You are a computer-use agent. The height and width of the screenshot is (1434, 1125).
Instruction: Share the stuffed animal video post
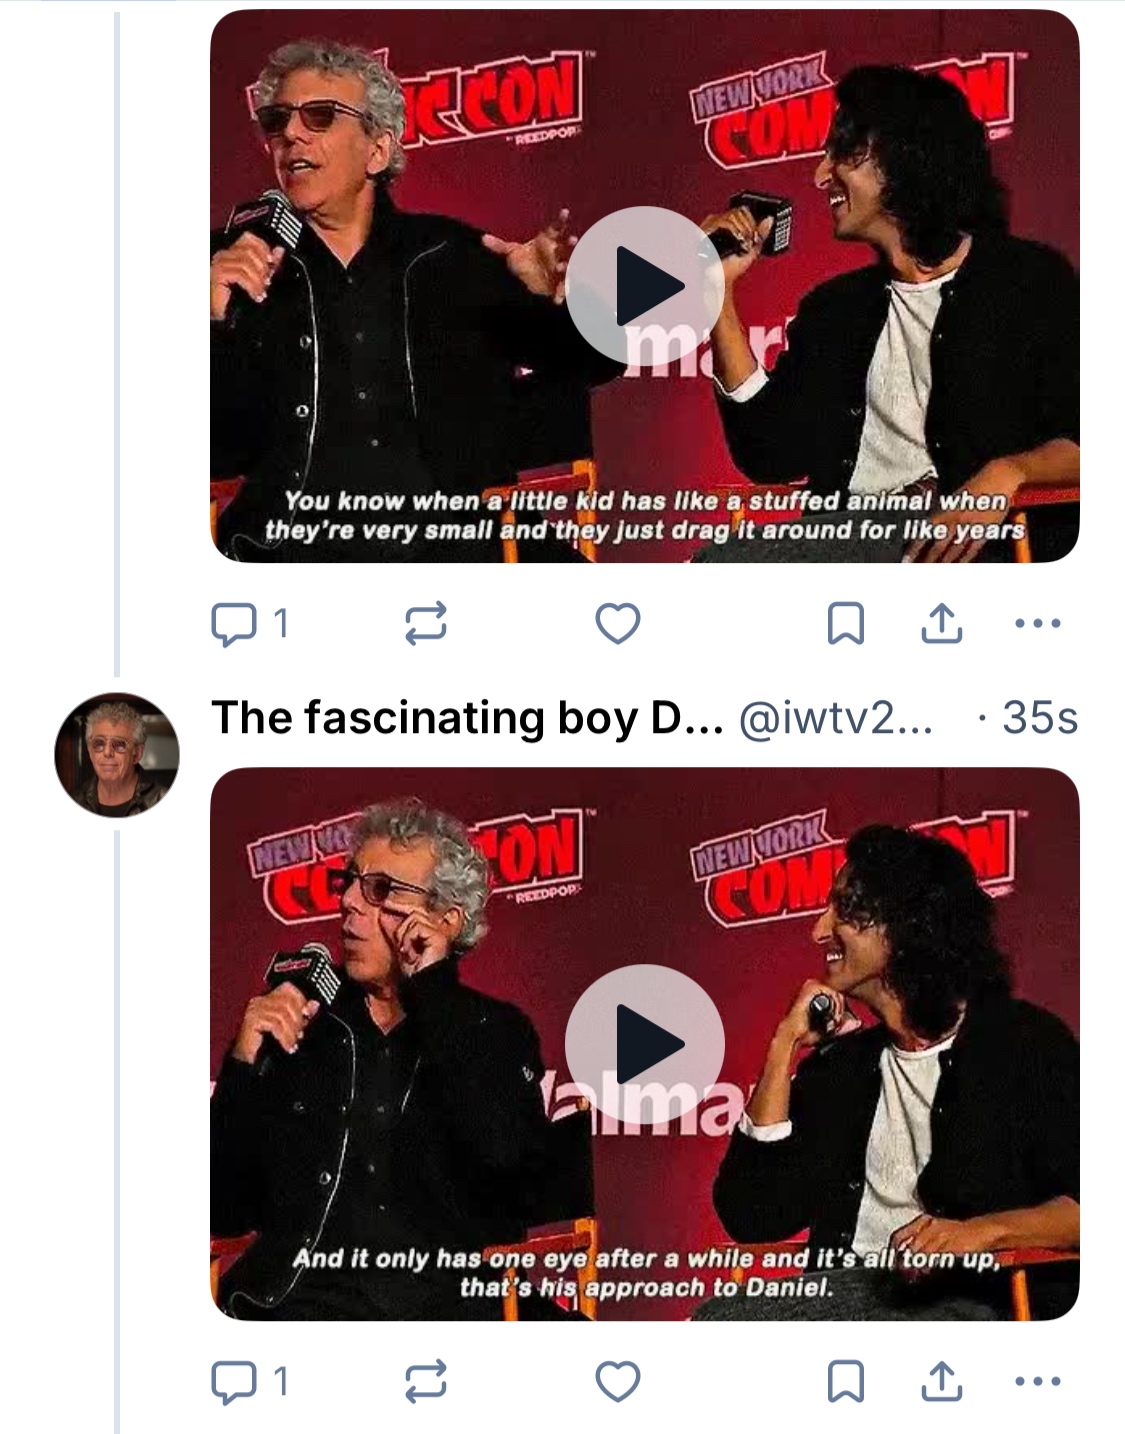coord(940,624)
